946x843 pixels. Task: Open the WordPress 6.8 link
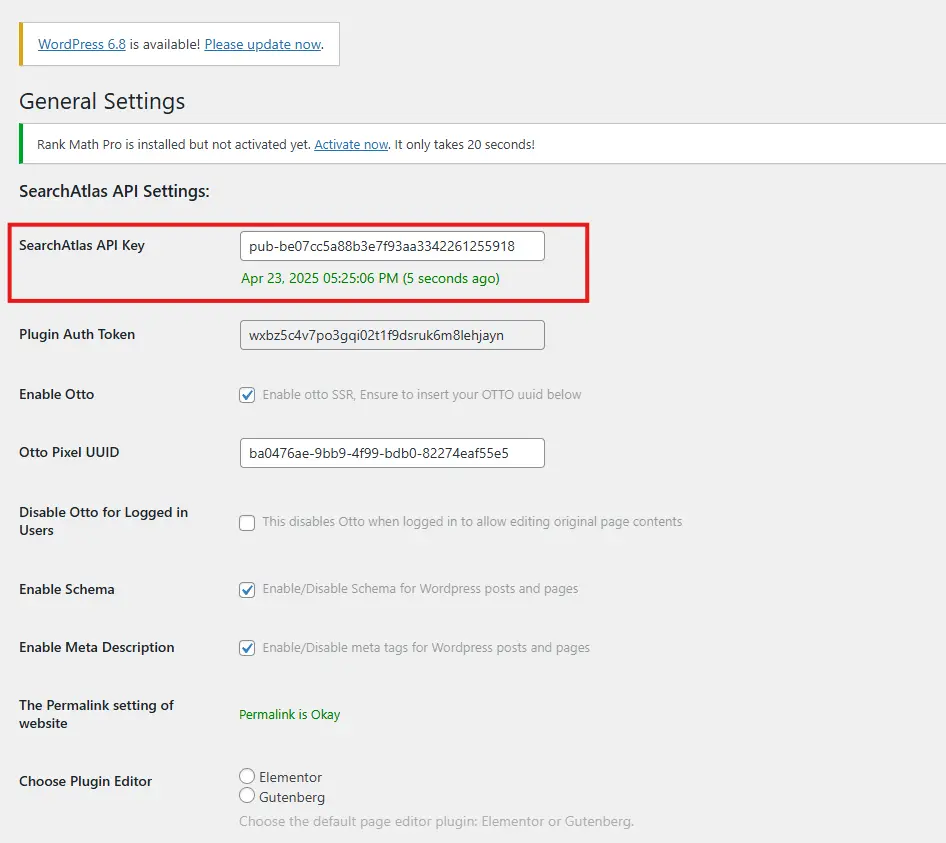(x=82, y=45)
